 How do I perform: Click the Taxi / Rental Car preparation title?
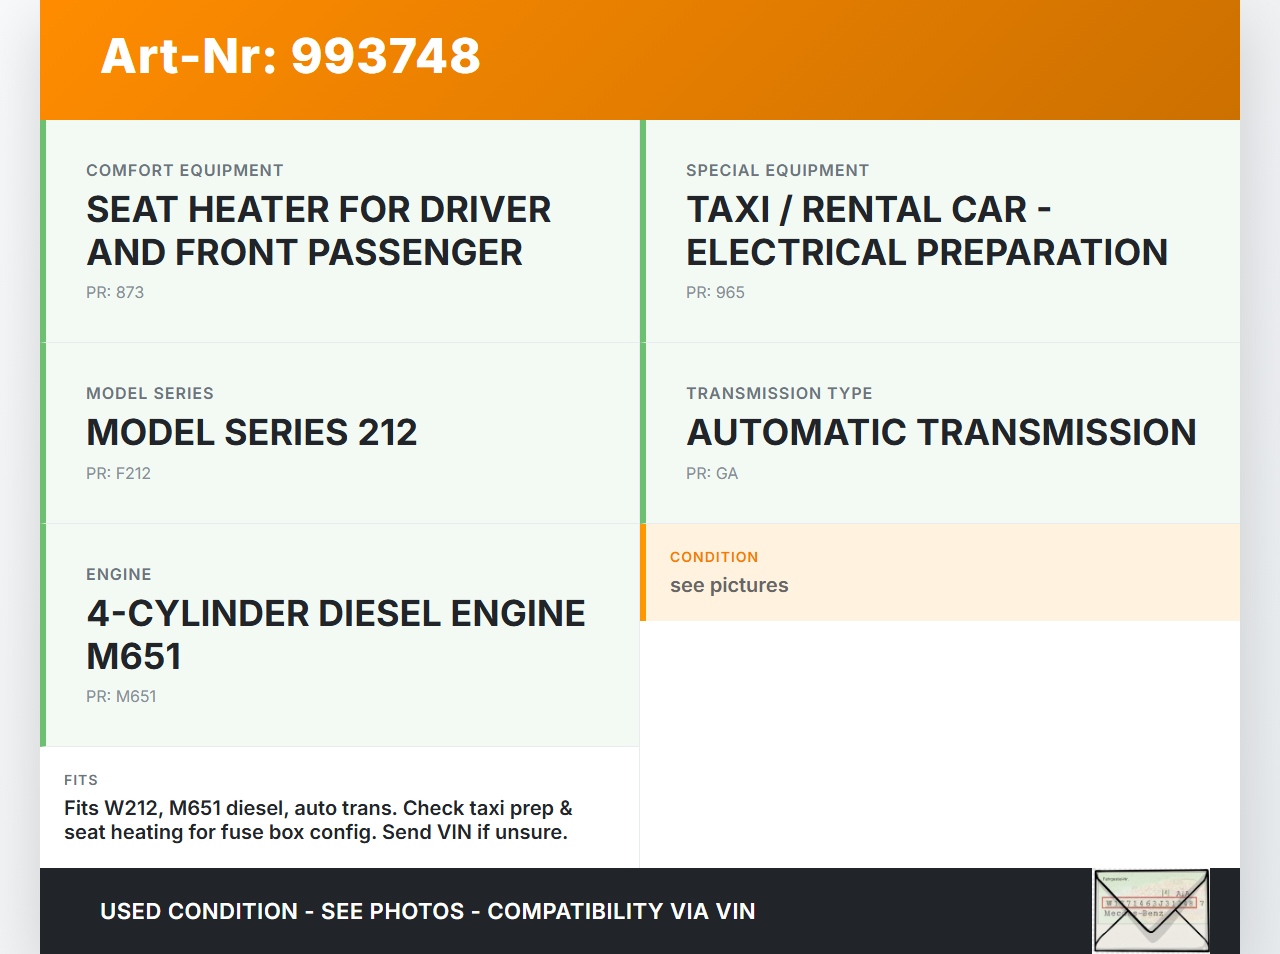coord(926,231)
